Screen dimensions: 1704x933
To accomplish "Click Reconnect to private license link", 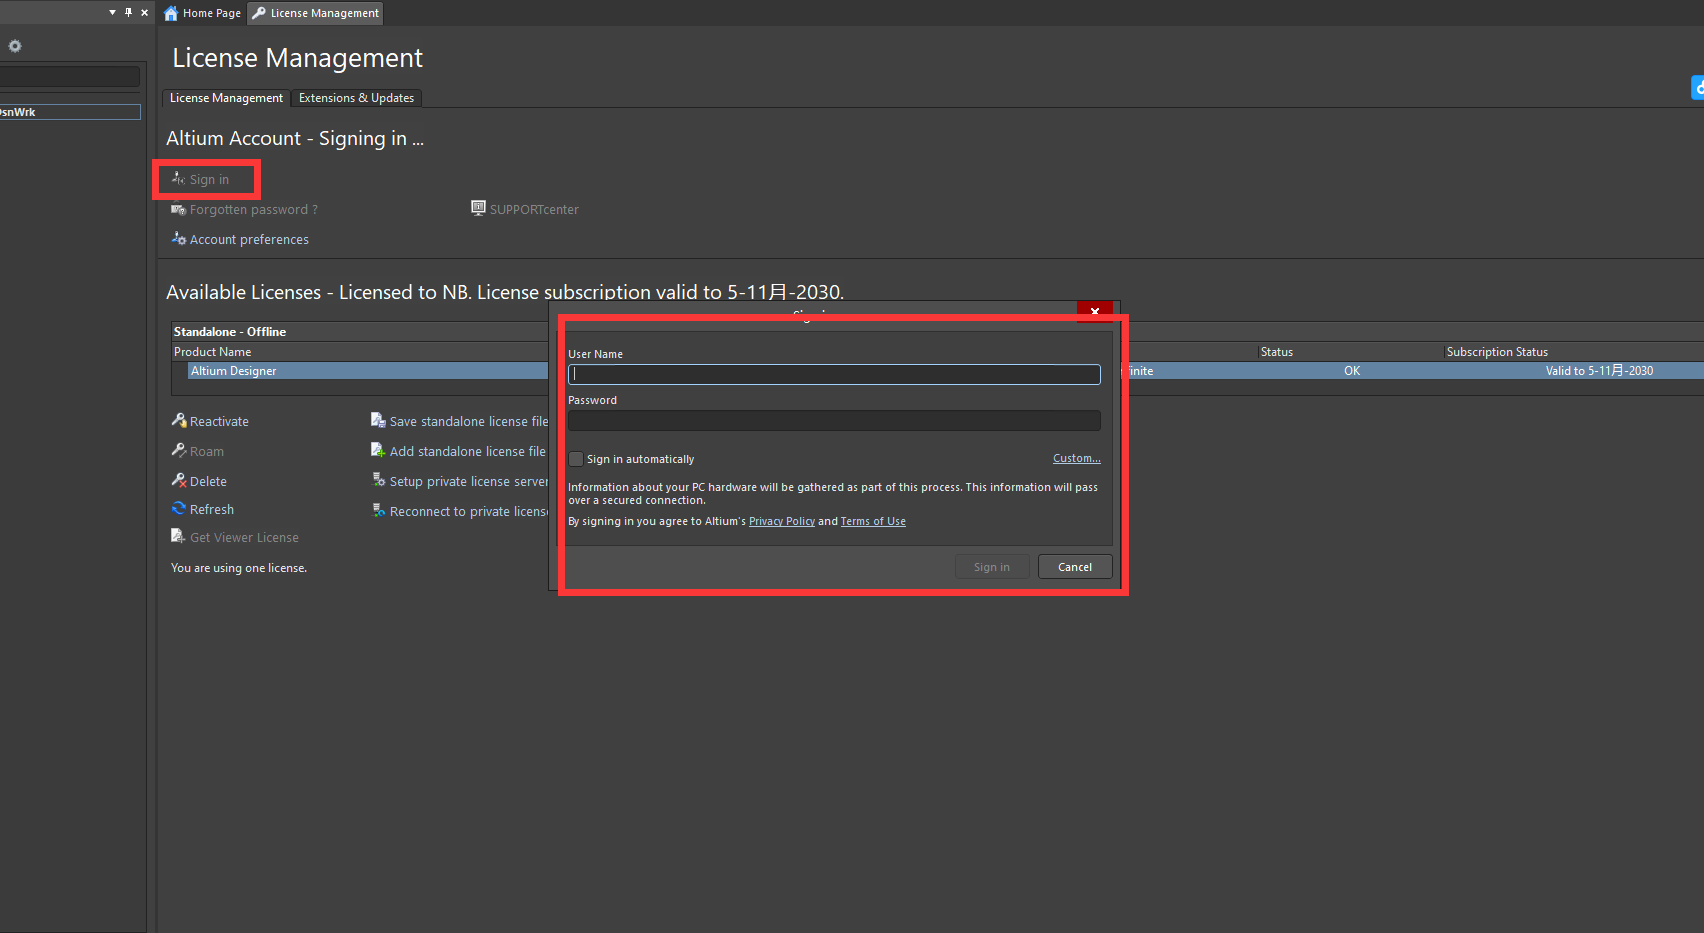I will click(x=469, y=511).
